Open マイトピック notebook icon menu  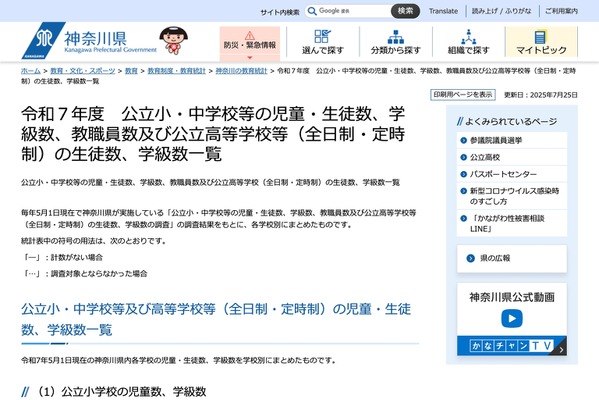point(541,42)
